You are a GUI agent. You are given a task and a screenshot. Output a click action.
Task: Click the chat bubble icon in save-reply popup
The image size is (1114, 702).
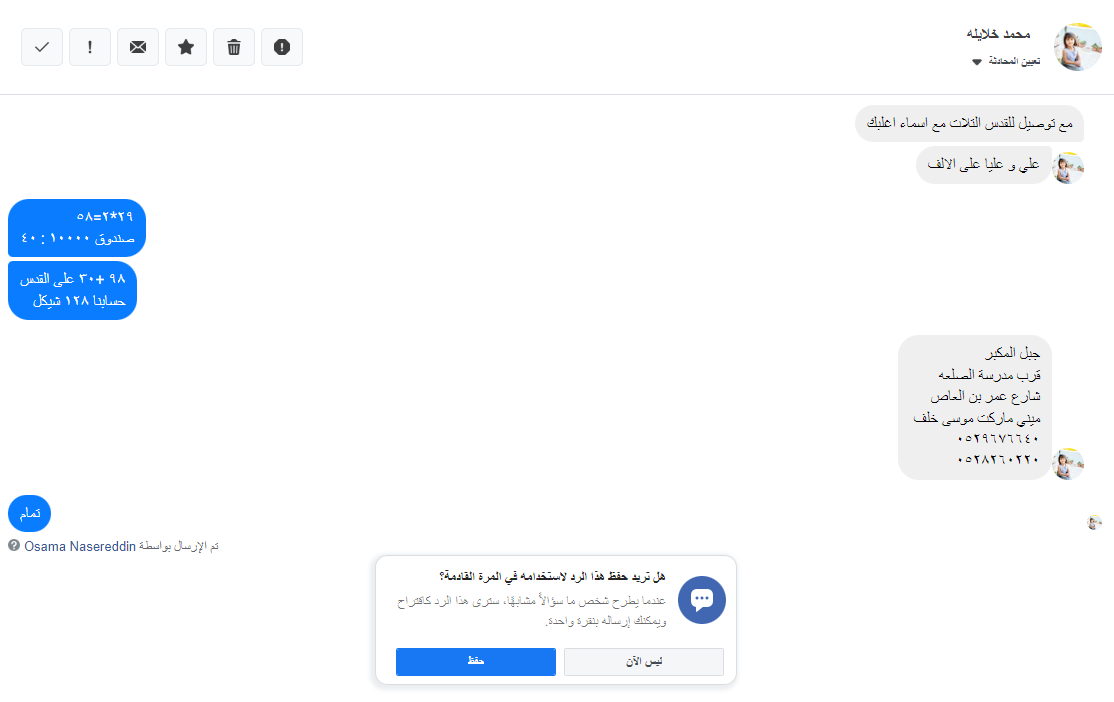(x=701, y=600)
